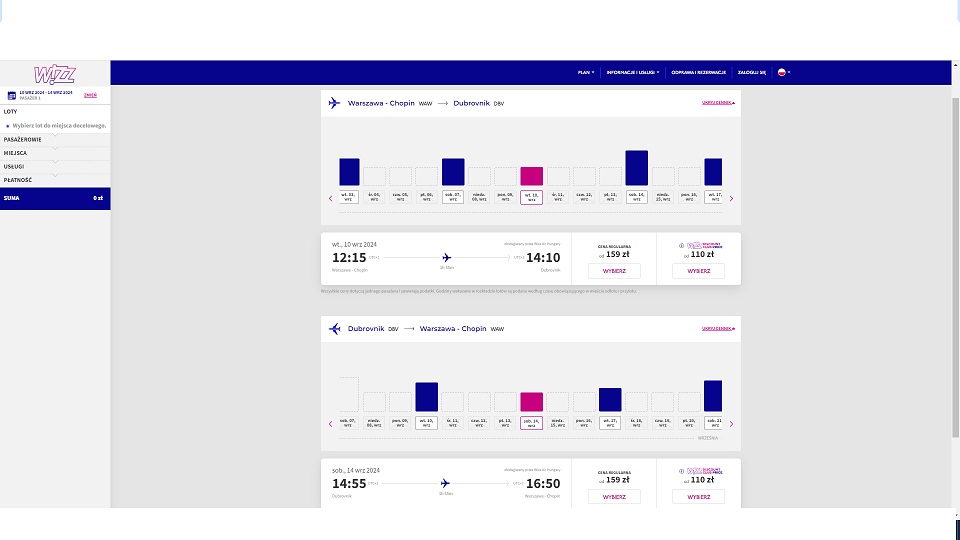The image size is (960, 540).
Task: Show later dates for Dubrovnik to Warszawa
Action: point(731,424)
